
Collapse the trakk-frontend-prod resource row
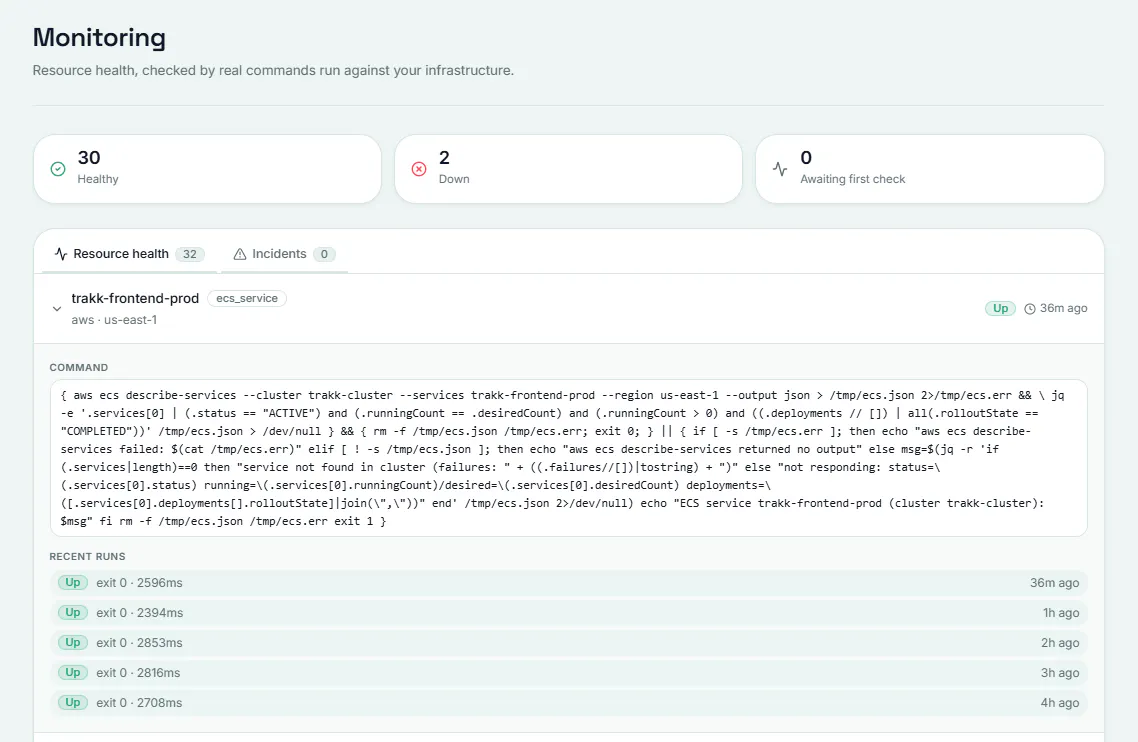click(57, 309)
